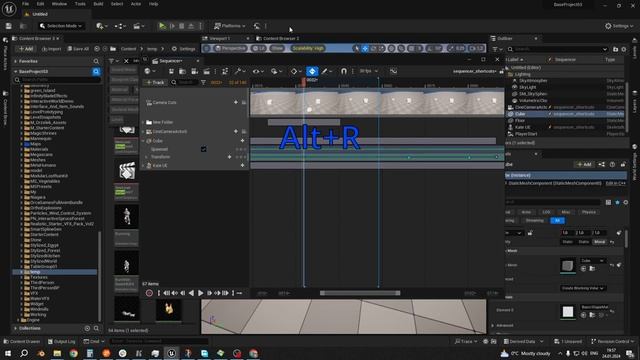The image size is (640, 360).
Task: Select the Mannequin folder
Action: (40, 139)
